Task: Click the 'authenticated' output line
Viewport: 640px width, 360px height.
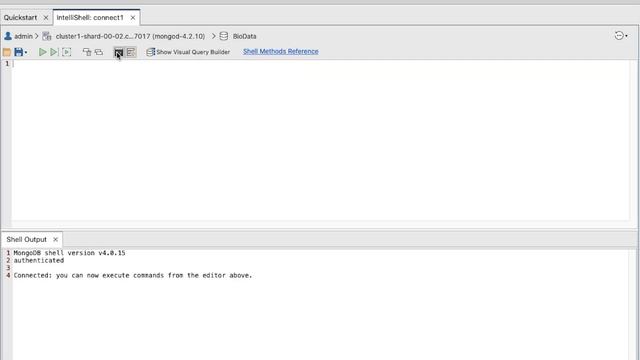Action: click(39, 260)
